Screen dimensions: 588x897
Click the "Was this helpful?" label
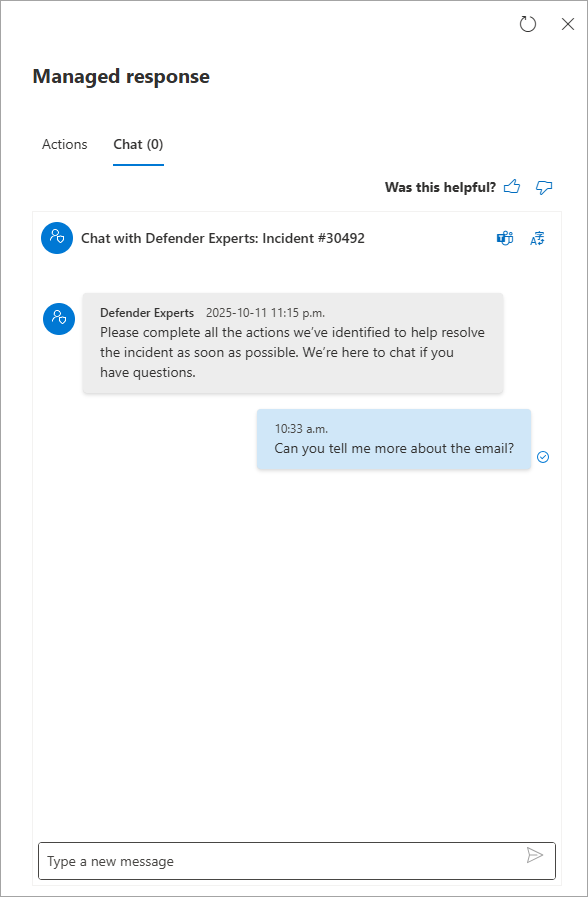(440, 187)
